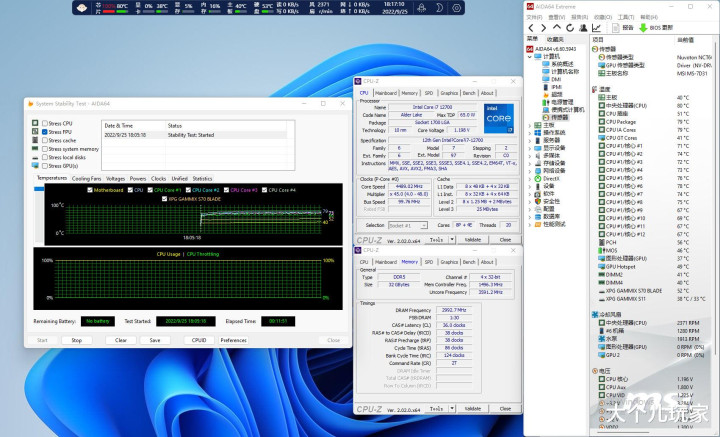Click the CPUID button in stability test

pos(199,340)
